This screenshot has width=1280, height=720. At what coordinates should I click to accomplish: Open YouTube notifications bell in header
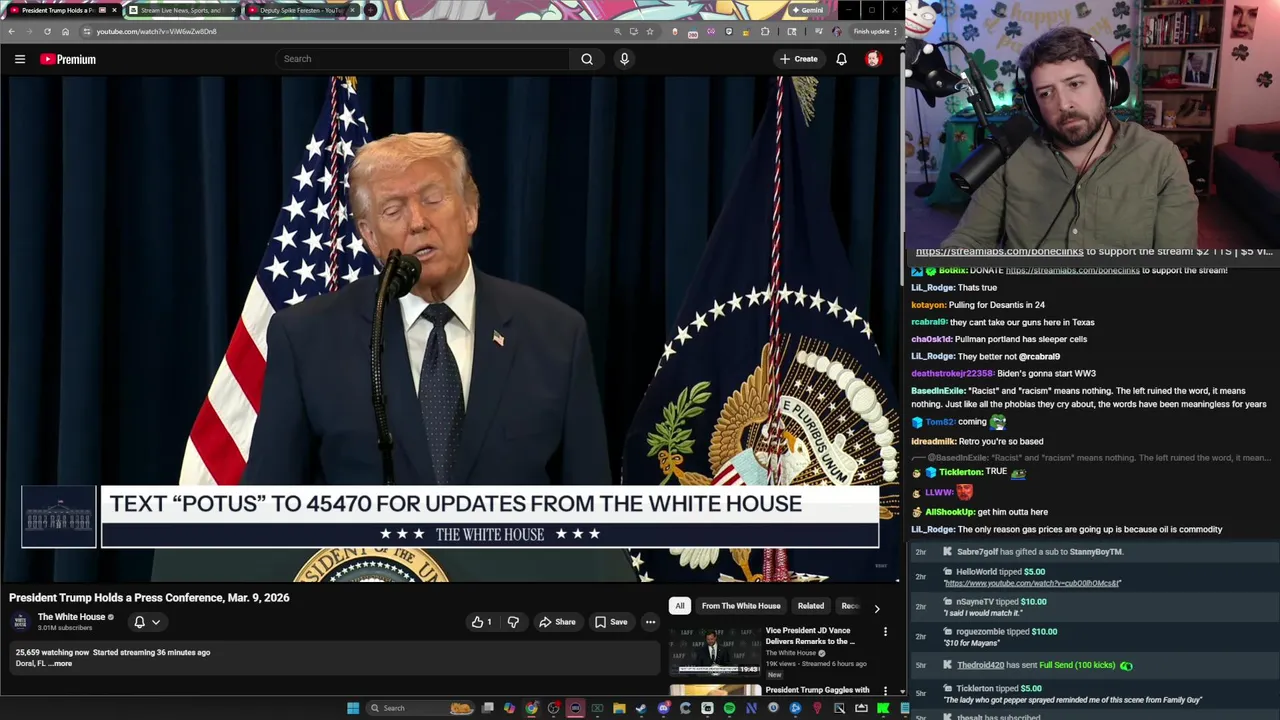click(x=841, y=59)
